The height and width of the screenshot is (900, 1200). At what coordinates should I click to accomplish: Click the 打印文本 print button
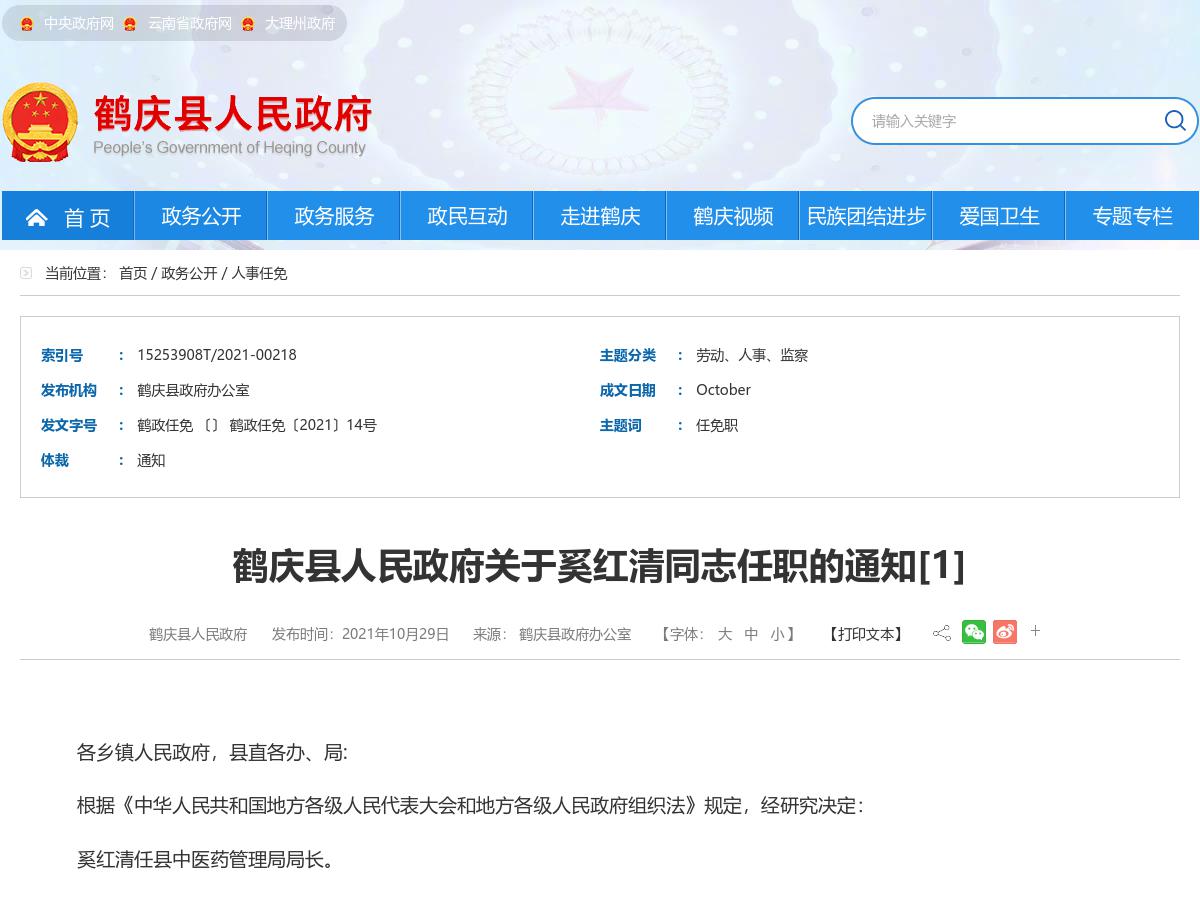click(865, 634)
